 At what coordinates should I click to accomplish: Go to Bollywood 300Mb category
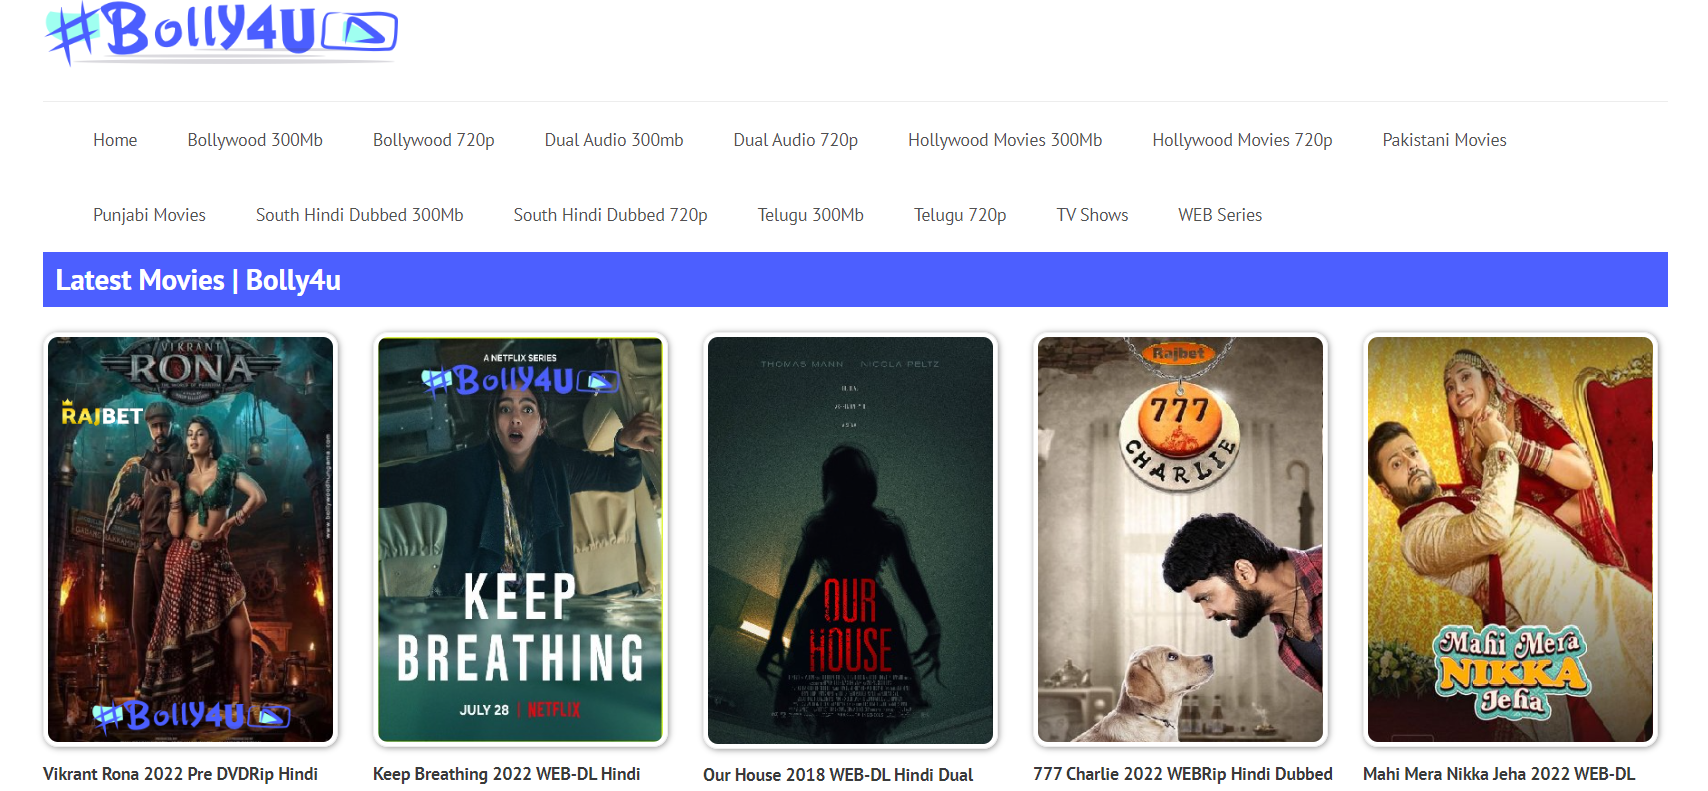click(255, 140)
